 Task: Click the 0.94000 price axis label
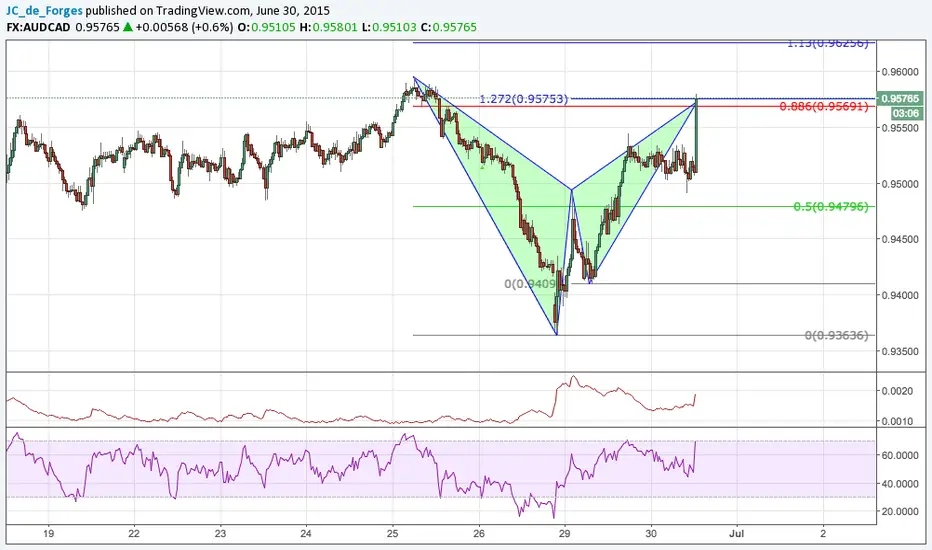coord(900,295)
